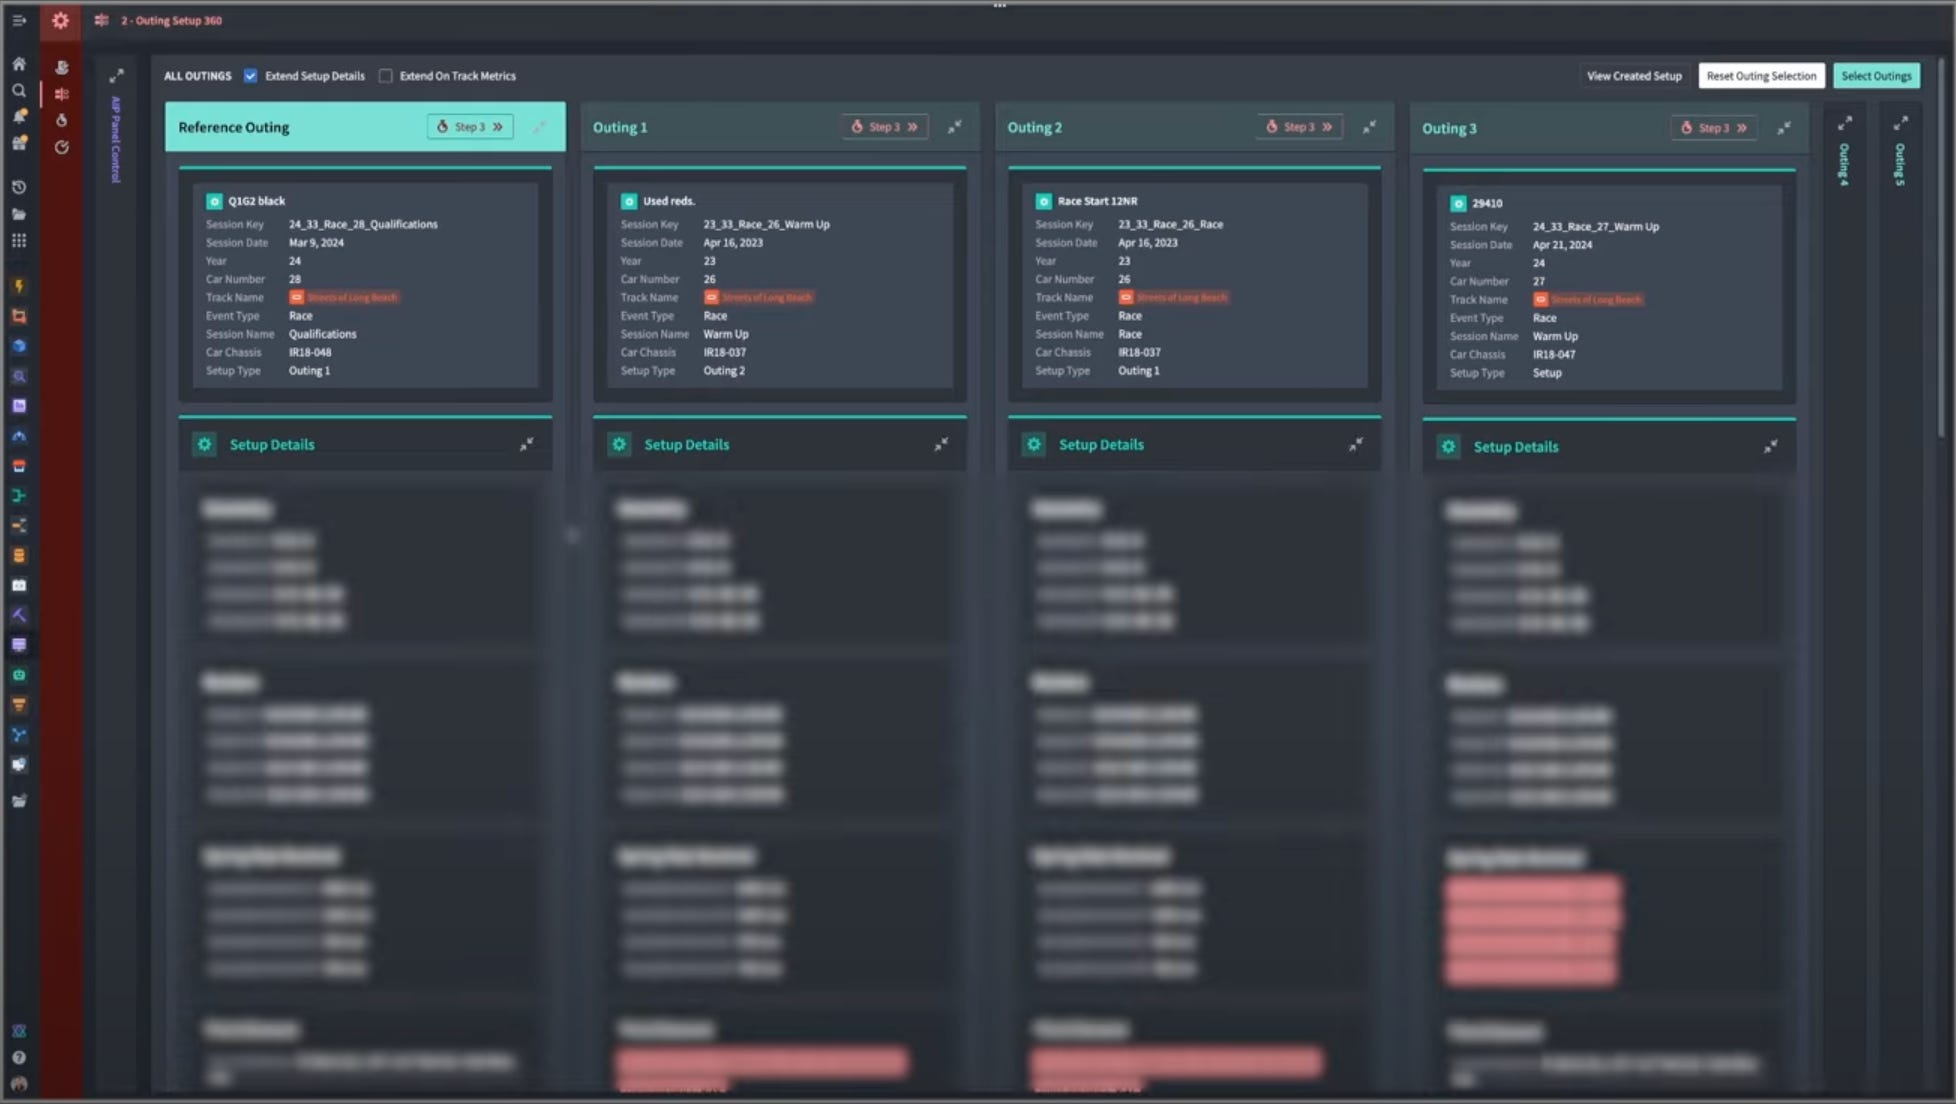Collapse the Outing 1 Setup Details panel

pyautogui.click(x=941, y=445)
